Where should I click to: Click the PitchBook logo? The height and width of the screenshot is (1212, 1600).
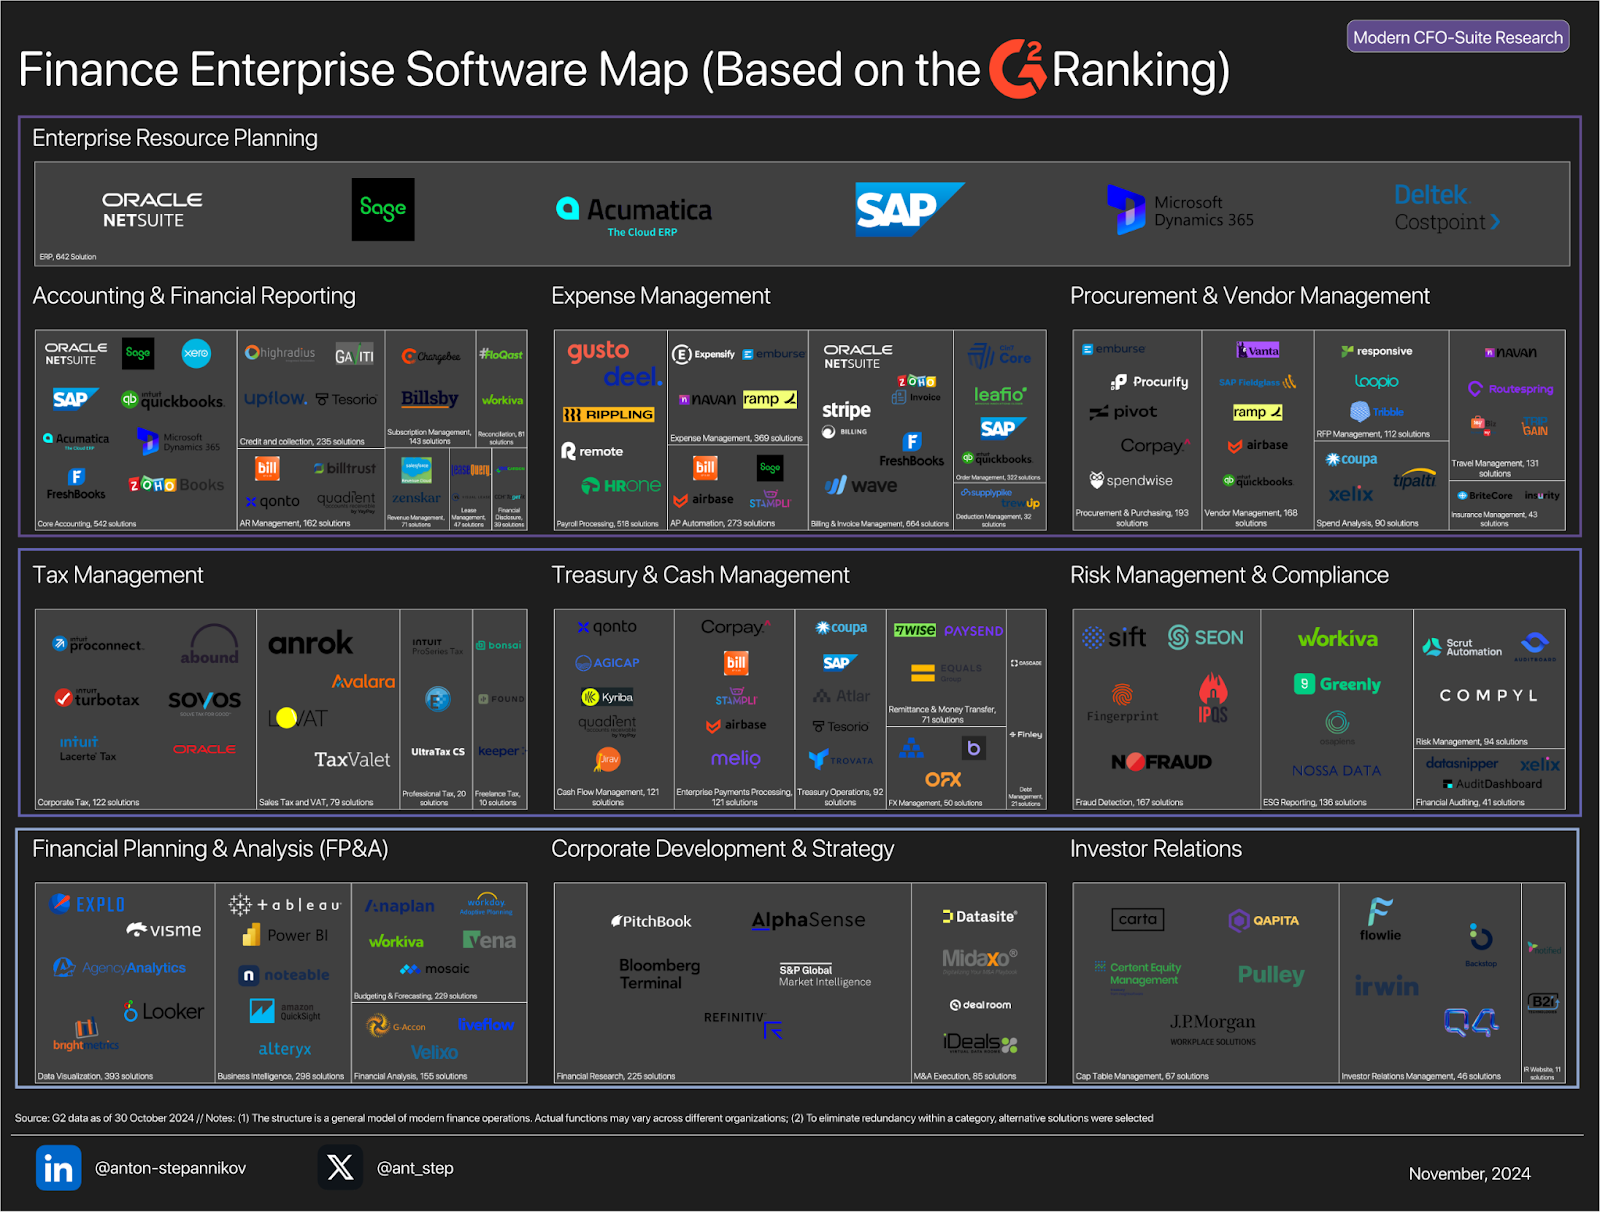click(x=651, y=921)
